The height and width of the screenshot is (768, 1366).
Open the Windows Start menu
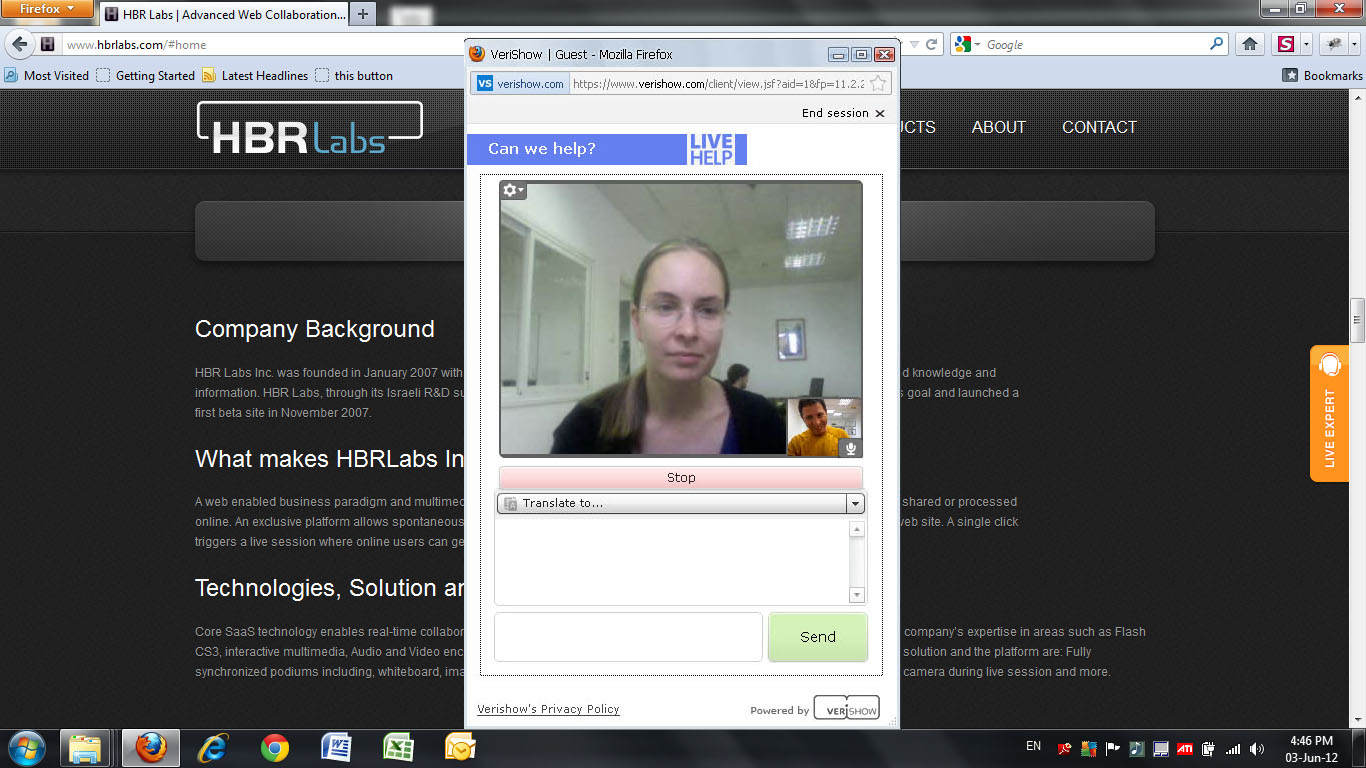(26, 747)
